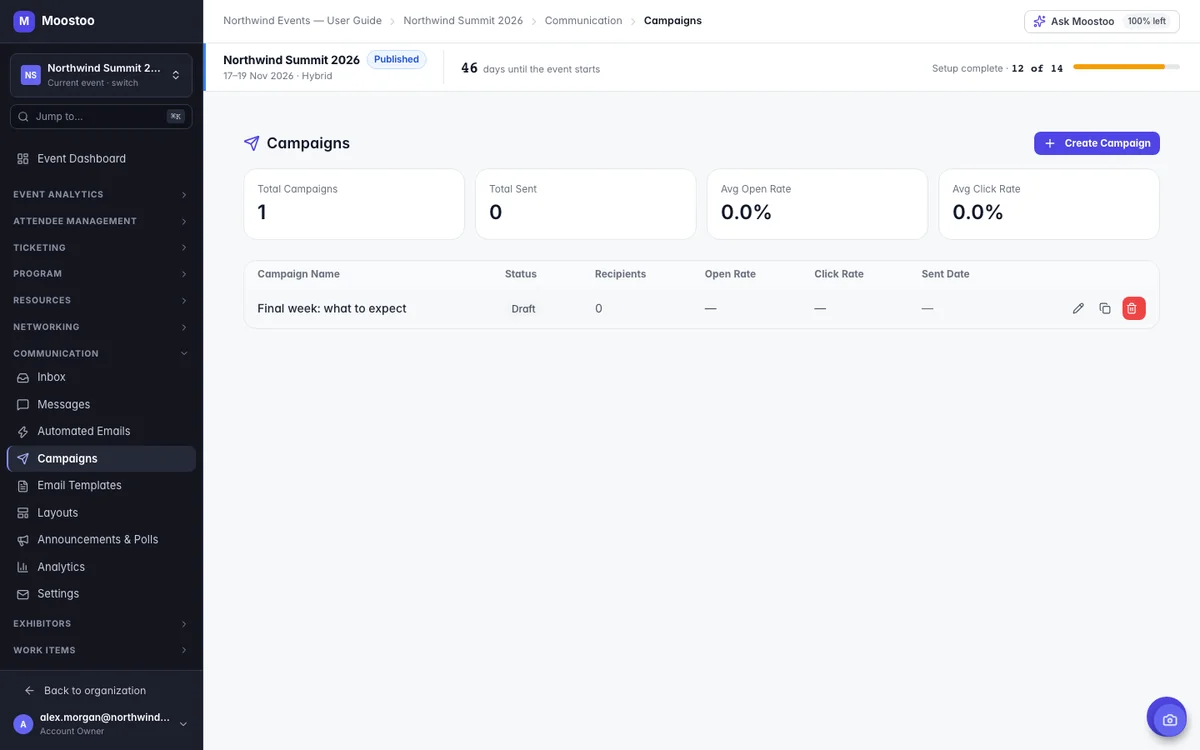Viewport: 1200px width, 750px height.
Task: Click the 'Final week: what to expect' campaign name
Action: click(332, 309)
